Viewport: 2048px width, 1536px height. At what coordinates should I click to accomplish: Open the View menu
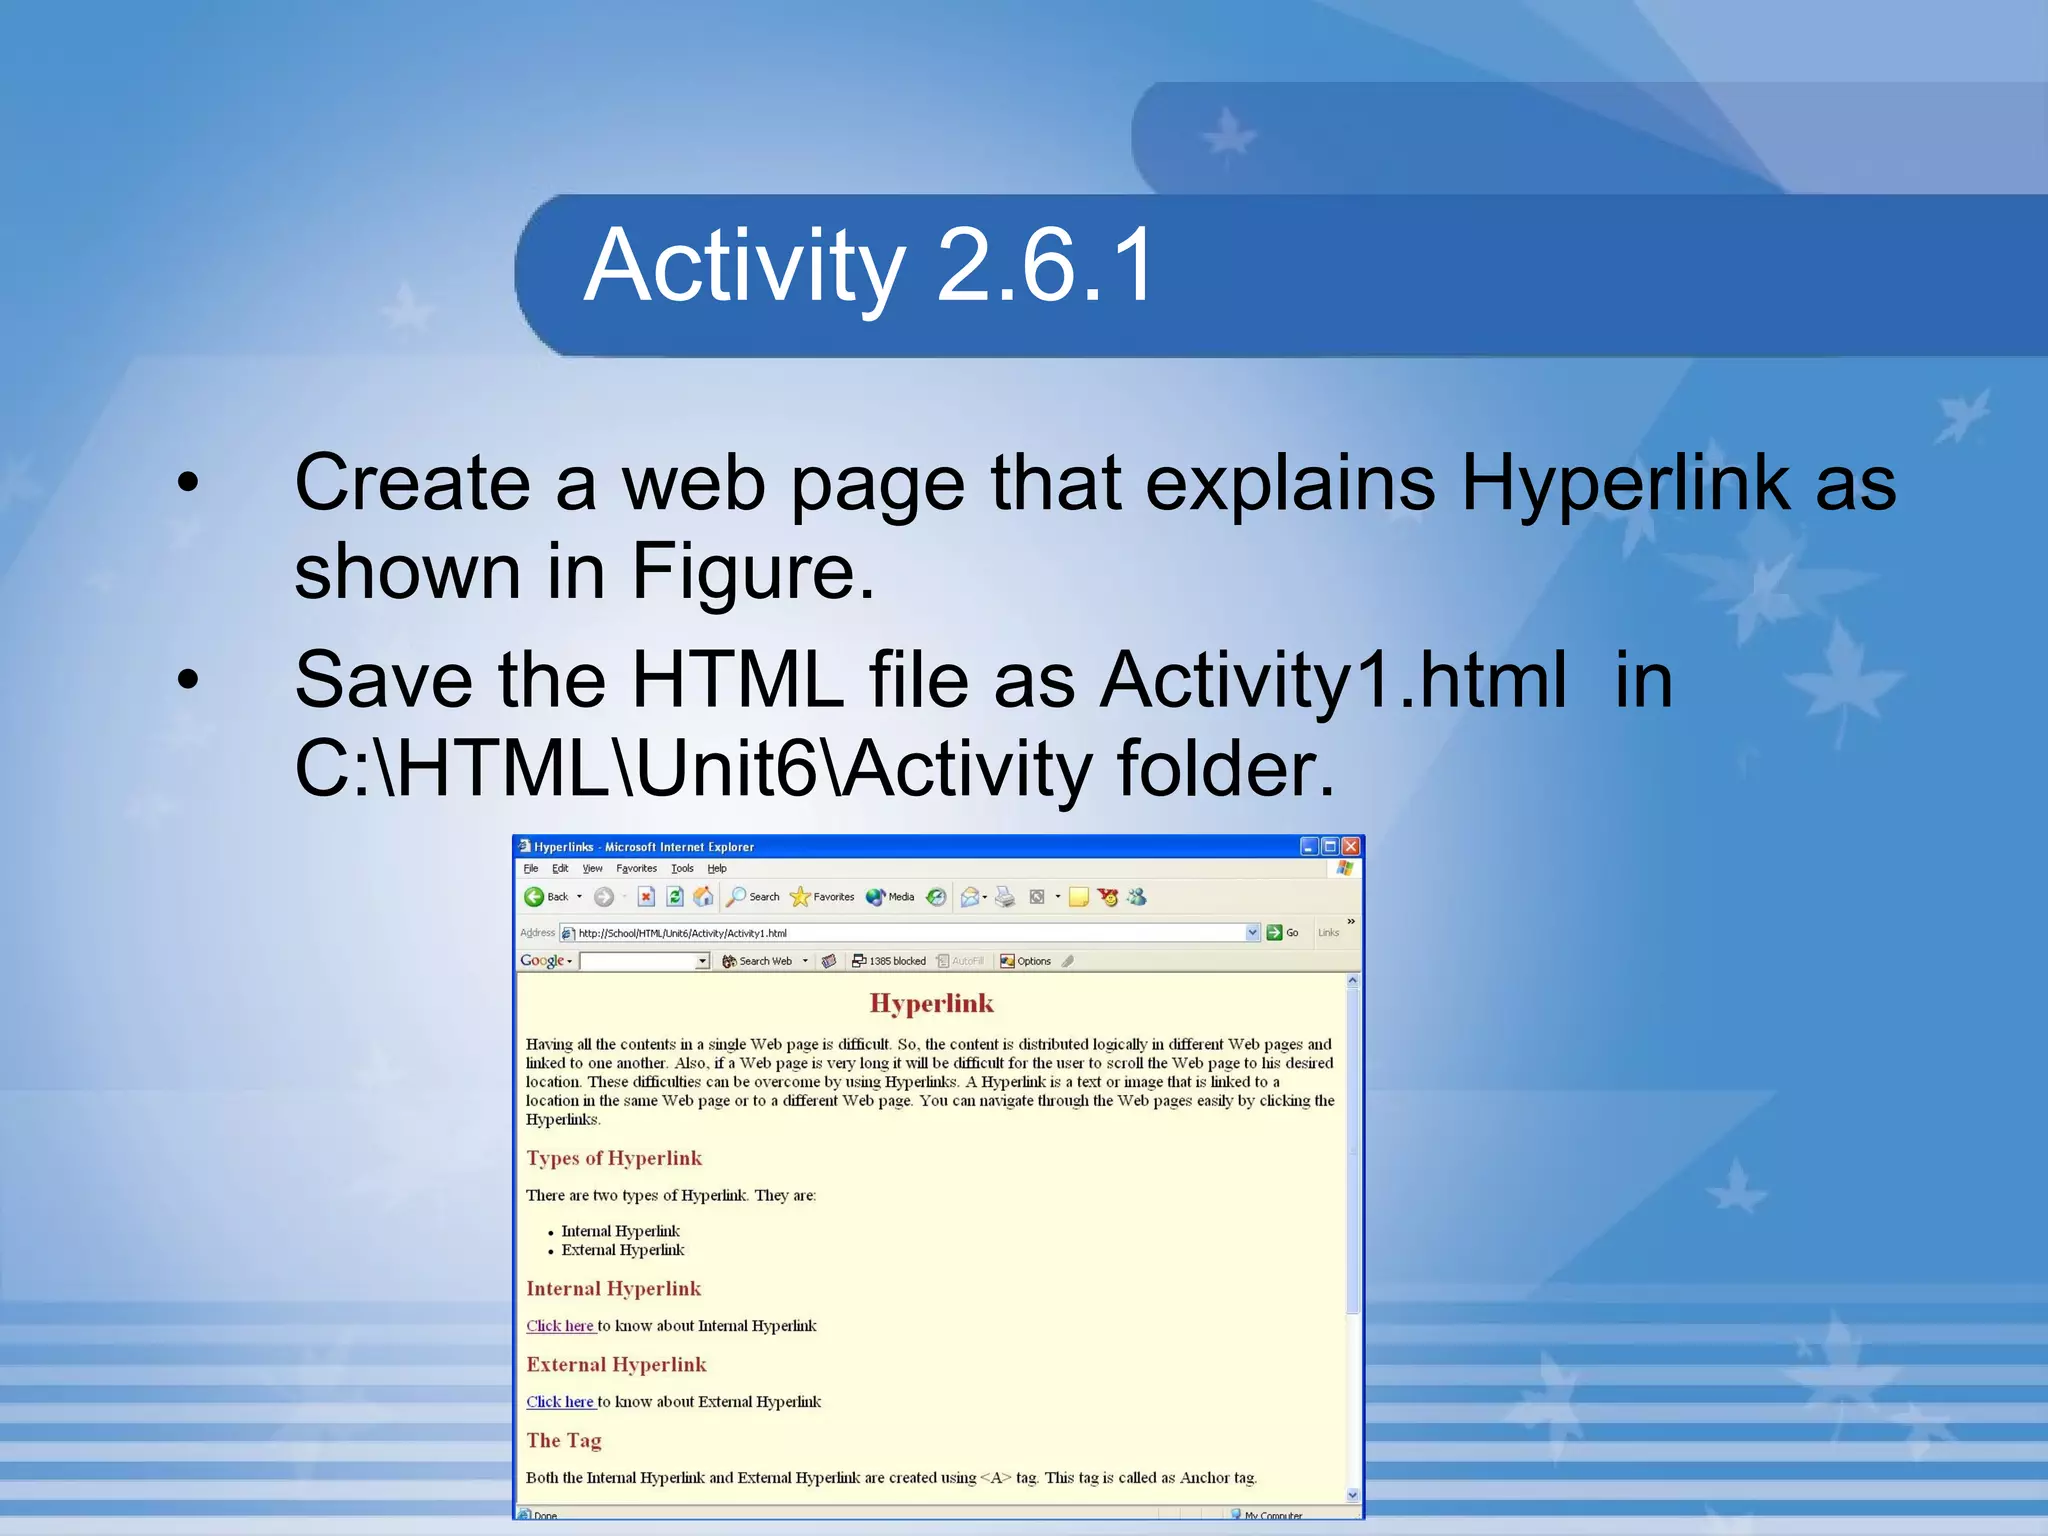593,868
